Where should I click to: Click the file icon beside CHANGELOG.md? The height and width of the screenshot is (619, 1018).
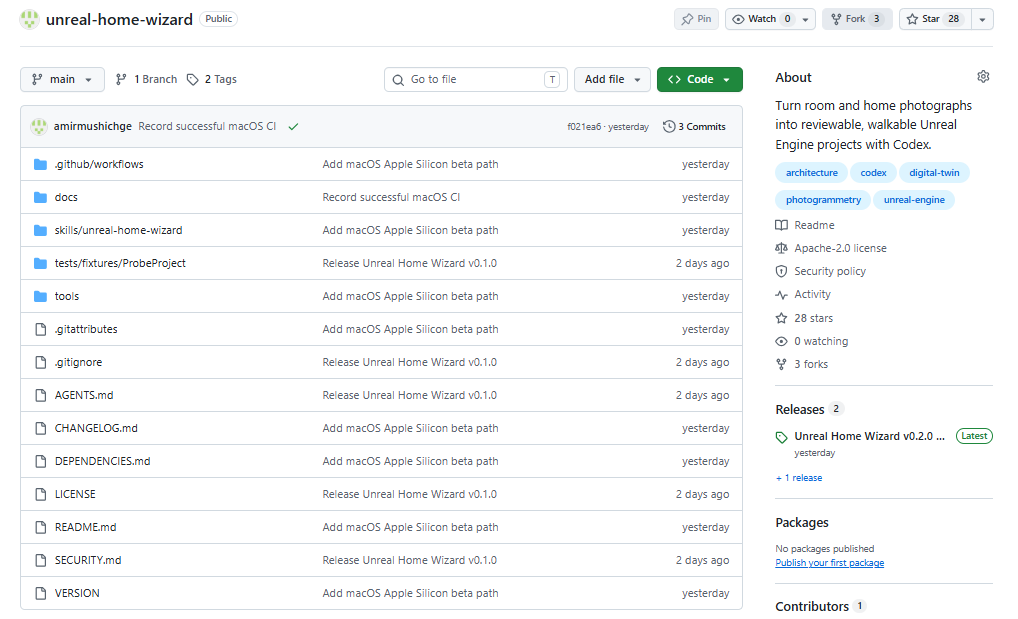[41, 429]
